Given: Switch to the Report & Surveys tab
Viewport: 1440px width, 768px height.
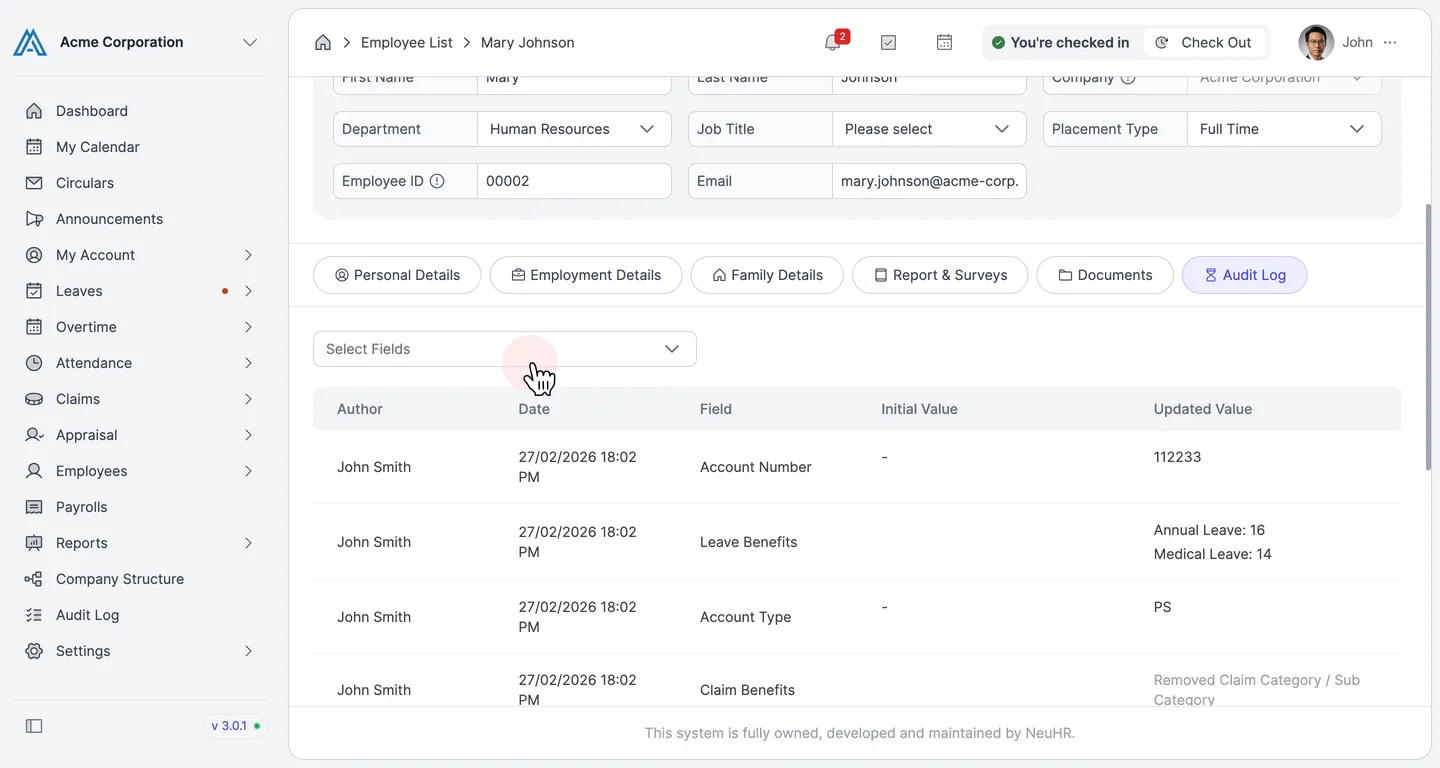Looking at the screenshot, I should [940, 275].
